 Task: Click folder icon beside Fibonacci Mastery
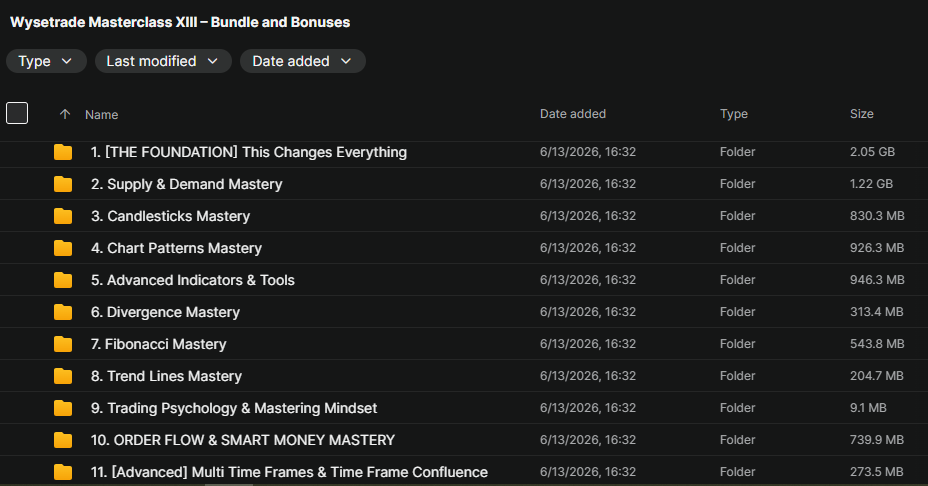click(x=63, y=344)
